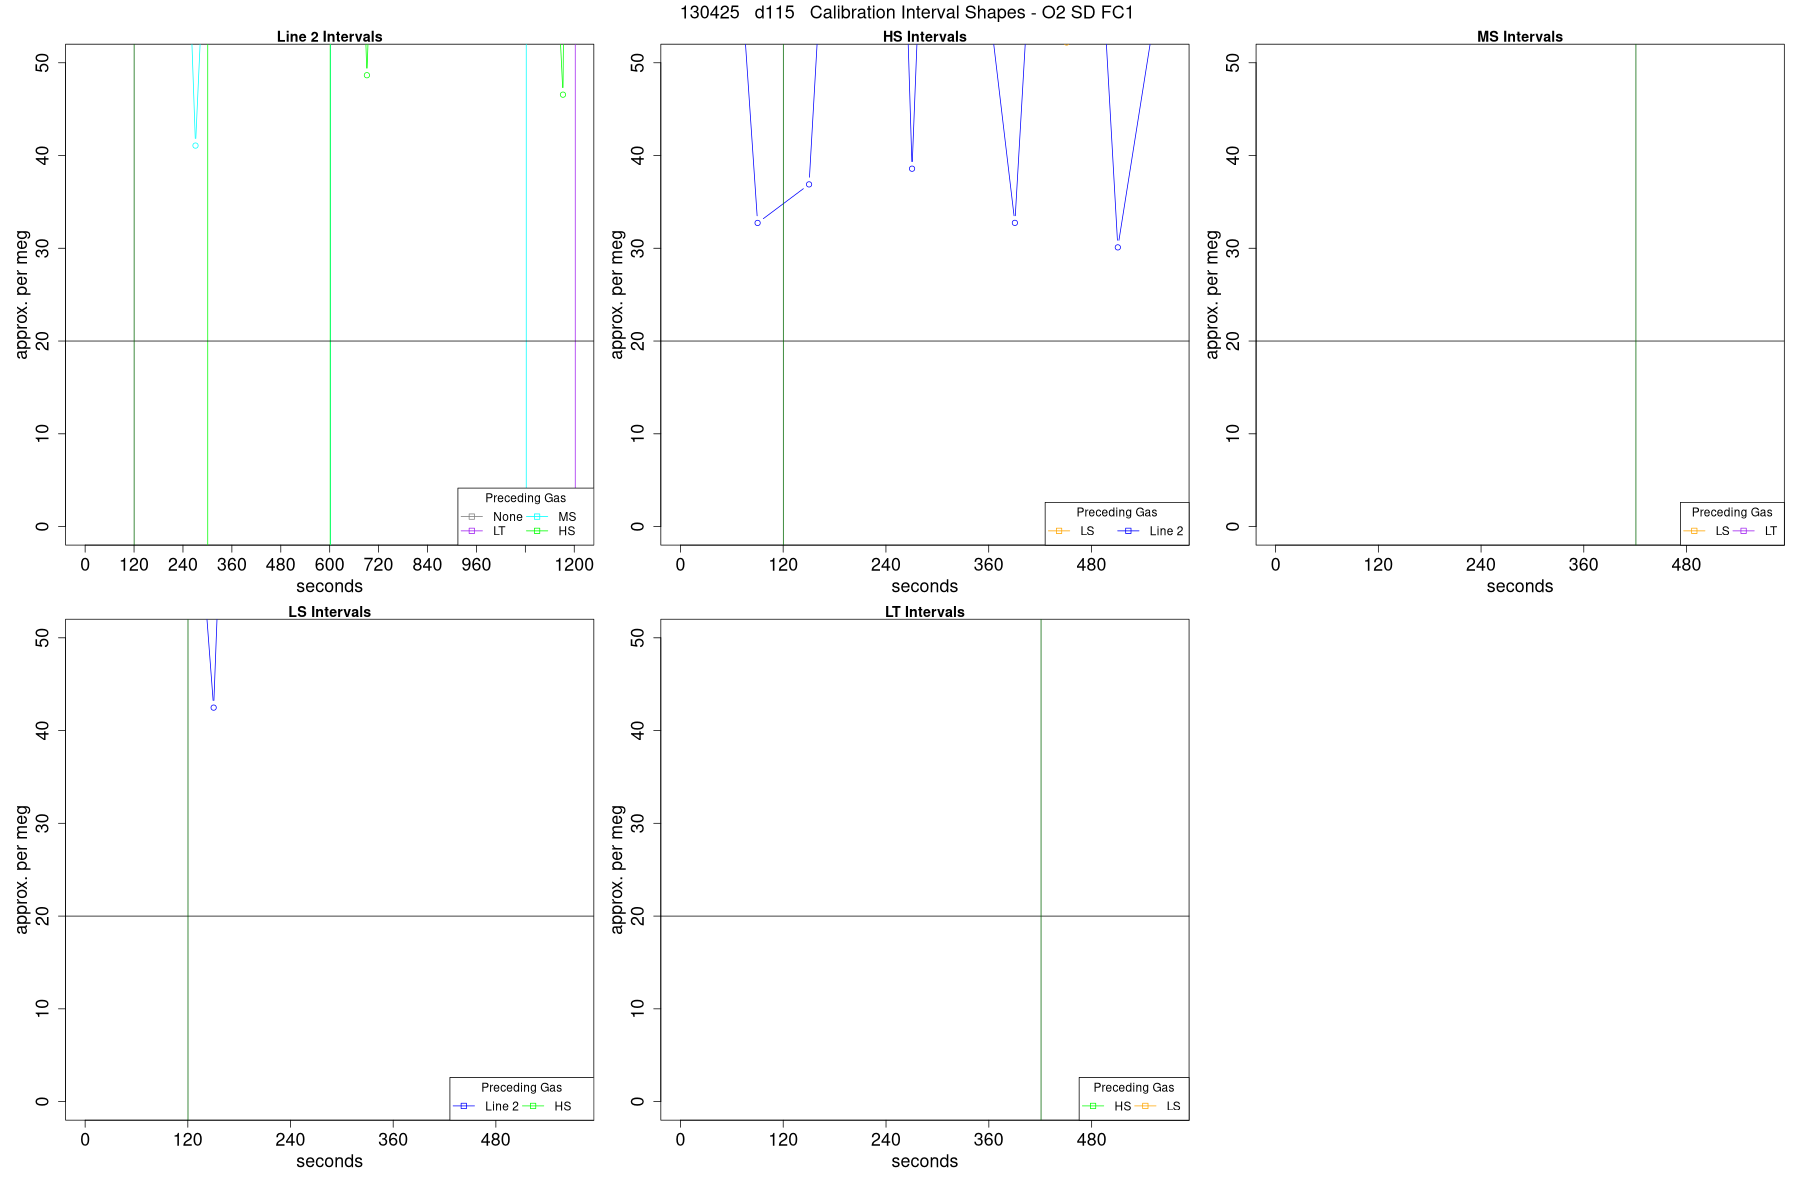This screenshot has width=1800, height=1200.
Task: Click the '600' x-axis tick label
Action: point(329,565)
